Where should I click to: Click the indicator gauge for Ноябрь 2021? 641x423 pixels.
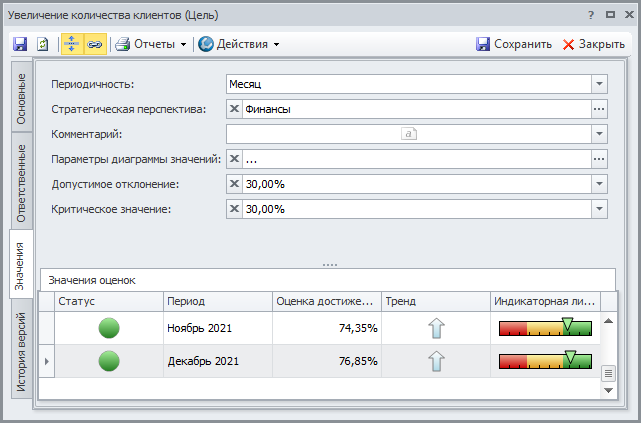tap(545, 327)
